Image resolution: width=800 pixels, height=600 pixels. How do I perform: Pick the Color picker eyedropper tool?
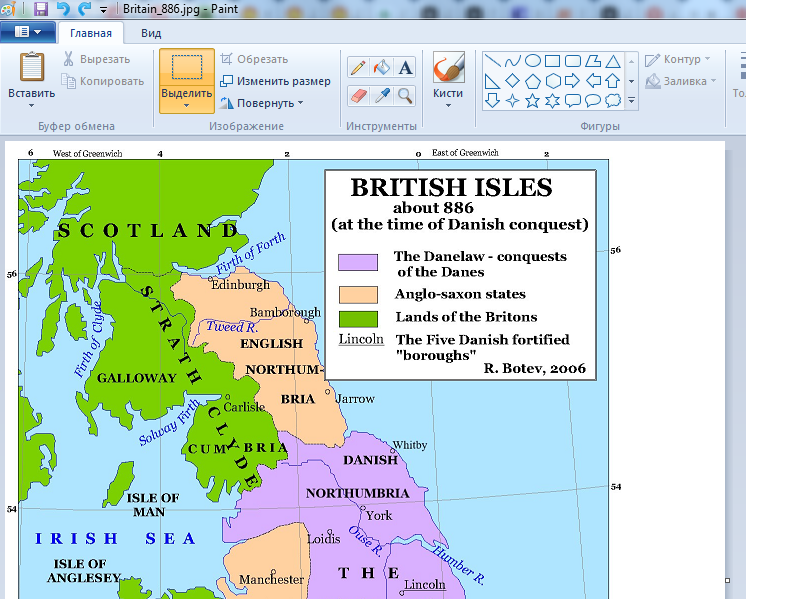pos(382,95)
